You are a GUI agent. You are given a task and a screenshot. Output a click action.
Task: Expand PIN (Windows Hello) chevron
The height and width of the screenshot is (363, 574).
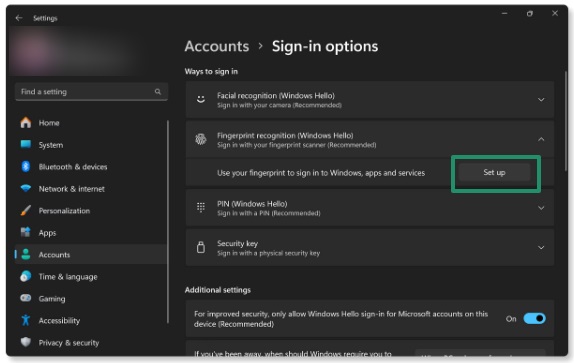(541, 208)
